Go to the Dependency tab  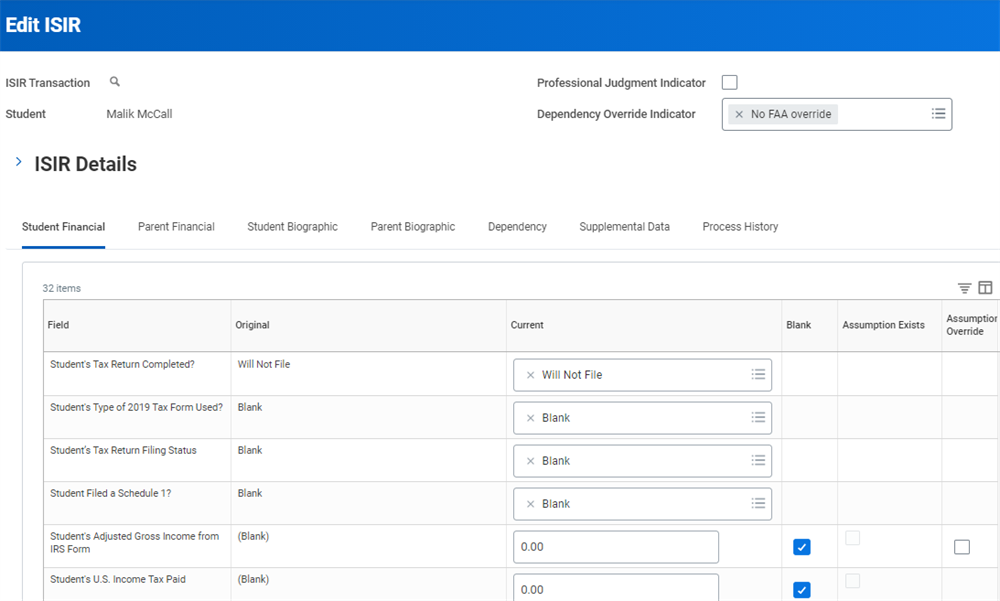click(517, 226)
